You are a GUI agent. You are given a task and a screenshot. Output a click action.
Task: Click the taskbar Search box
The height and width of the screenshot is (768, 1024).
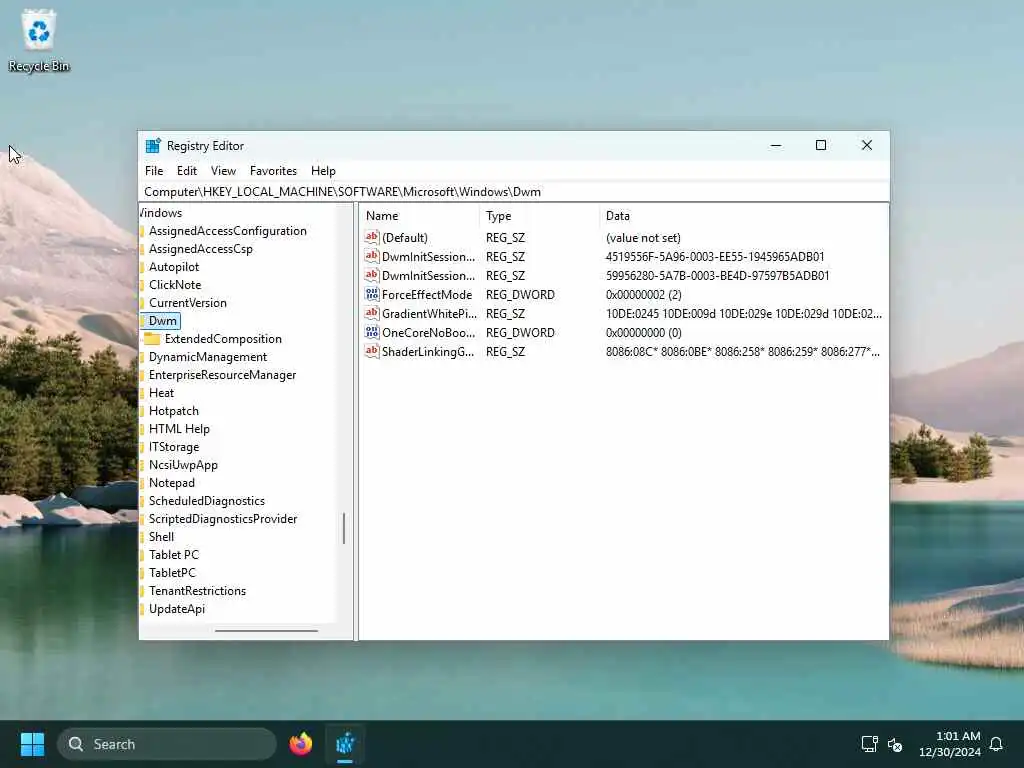[x=167, y=744]
